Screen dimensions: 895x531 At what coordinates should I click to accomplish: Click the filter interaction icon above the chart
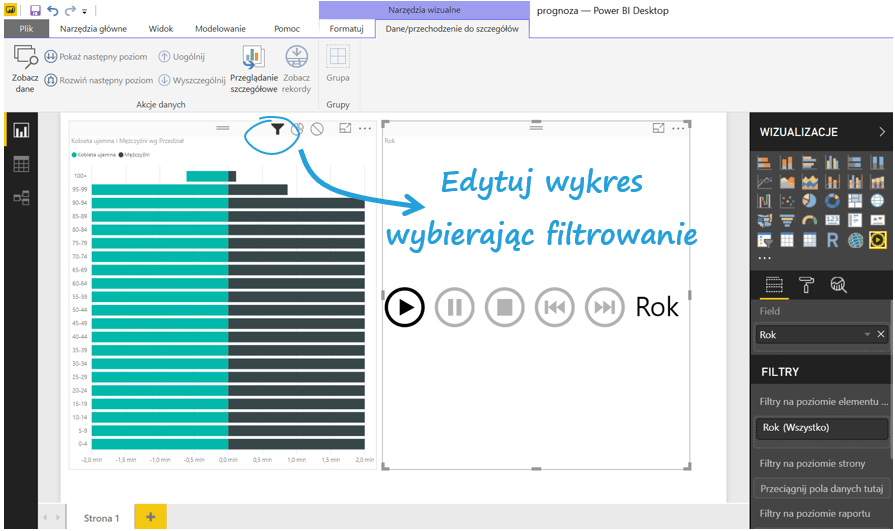pyautogui.click(x=277, y=129)
